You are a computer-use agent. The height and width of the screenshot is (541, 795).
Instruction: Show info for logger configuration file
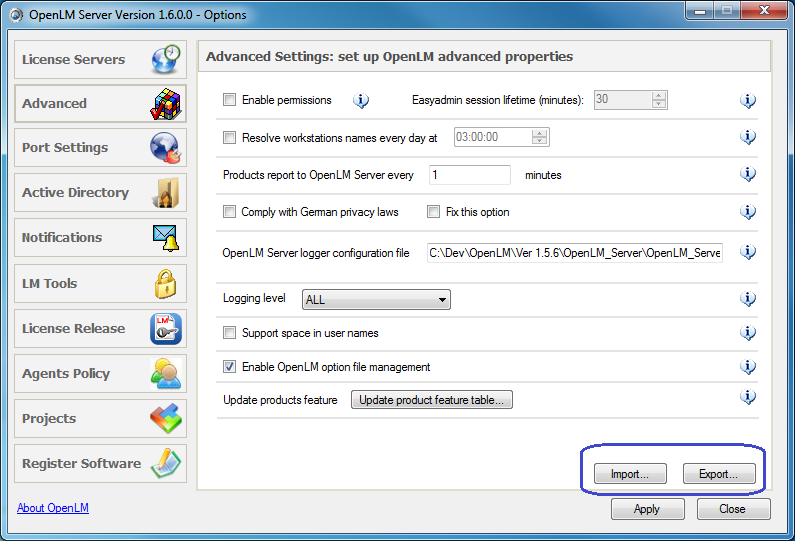pyautogui.click(x=748, y=251)
